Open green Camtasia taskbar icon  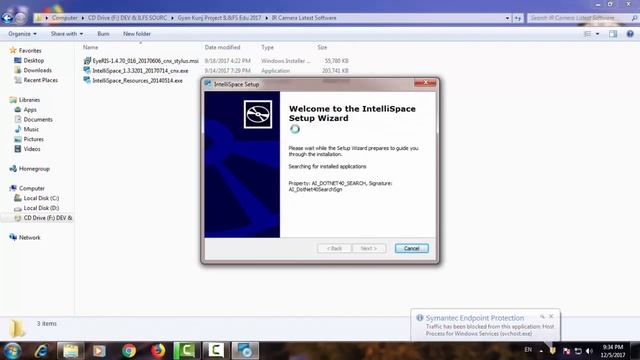(x=187, y=351)
